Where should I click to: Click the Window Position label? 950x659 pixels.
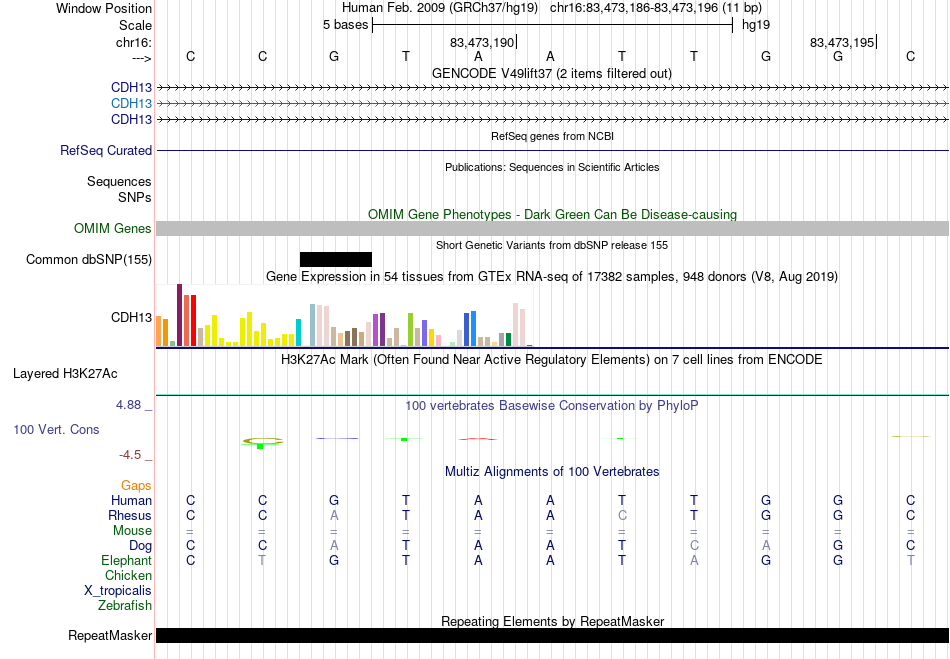104,8
